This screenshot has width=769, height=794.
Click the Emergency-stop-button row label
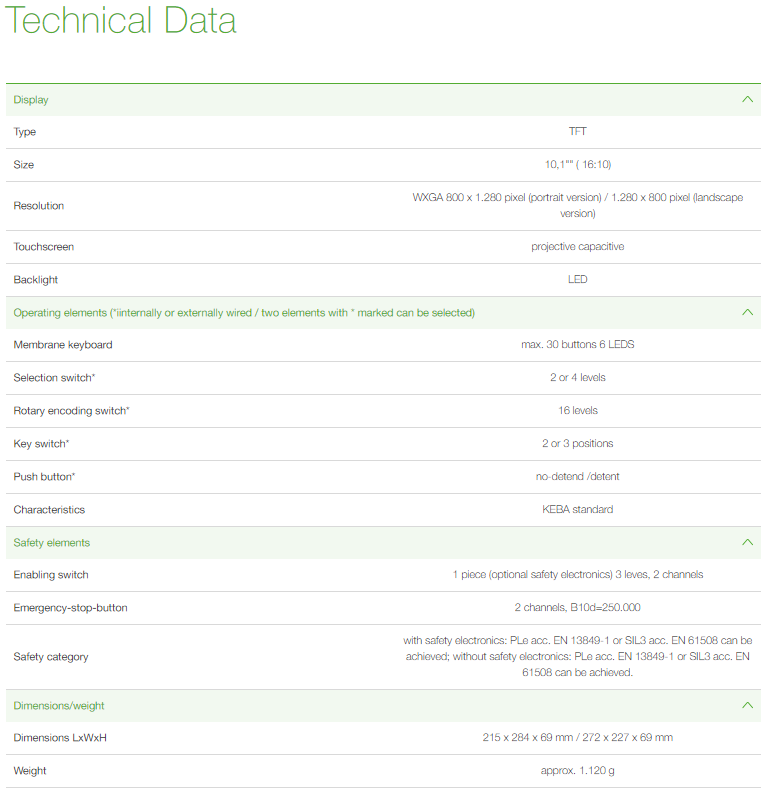click(x=70, y=608)
